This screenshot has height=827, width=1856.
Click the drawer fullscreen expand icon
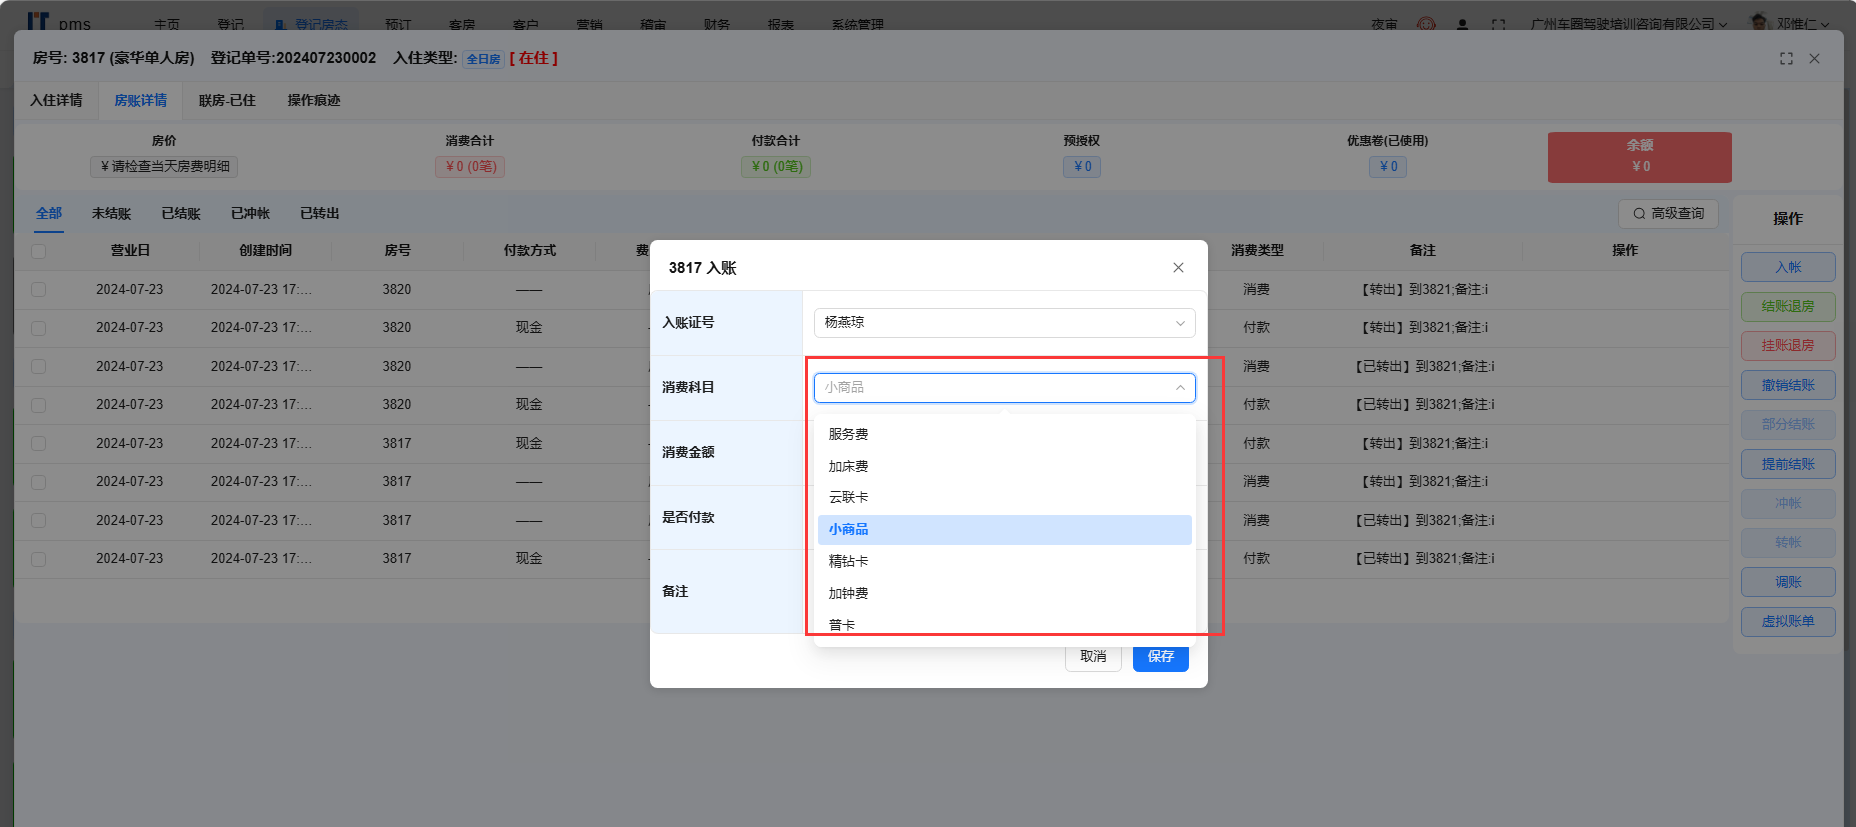pos(1786,59)
